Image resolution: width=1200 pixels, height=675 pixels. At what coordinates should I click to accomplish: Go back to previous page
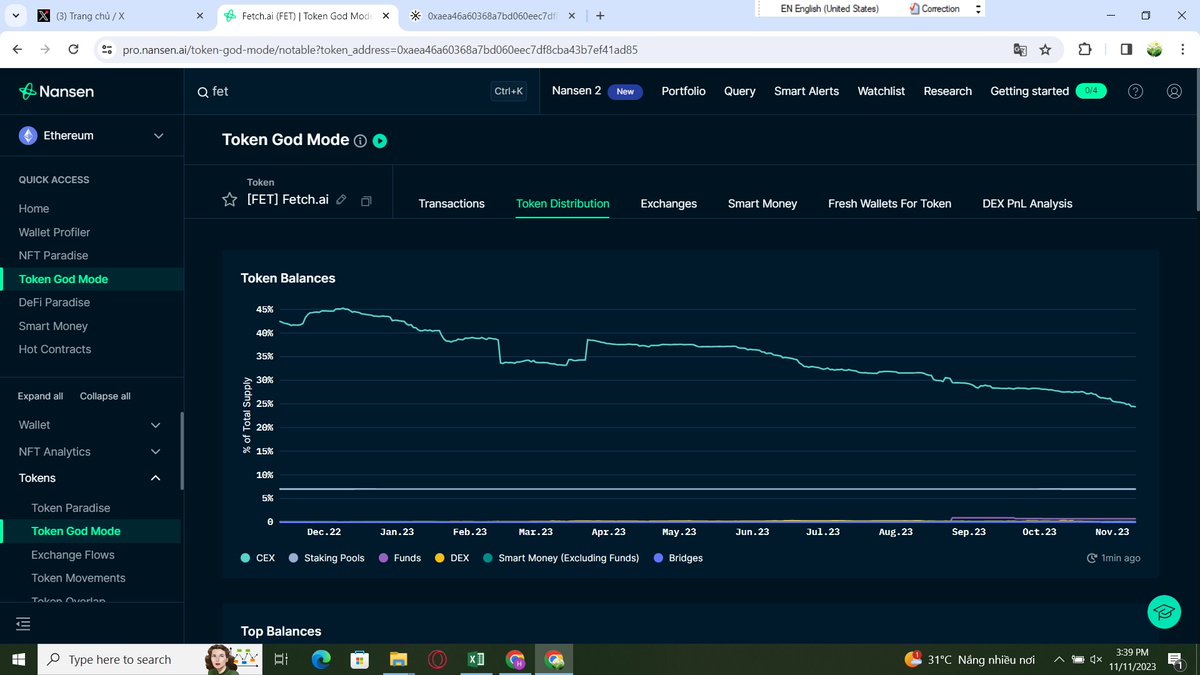[x=18, y=49]
